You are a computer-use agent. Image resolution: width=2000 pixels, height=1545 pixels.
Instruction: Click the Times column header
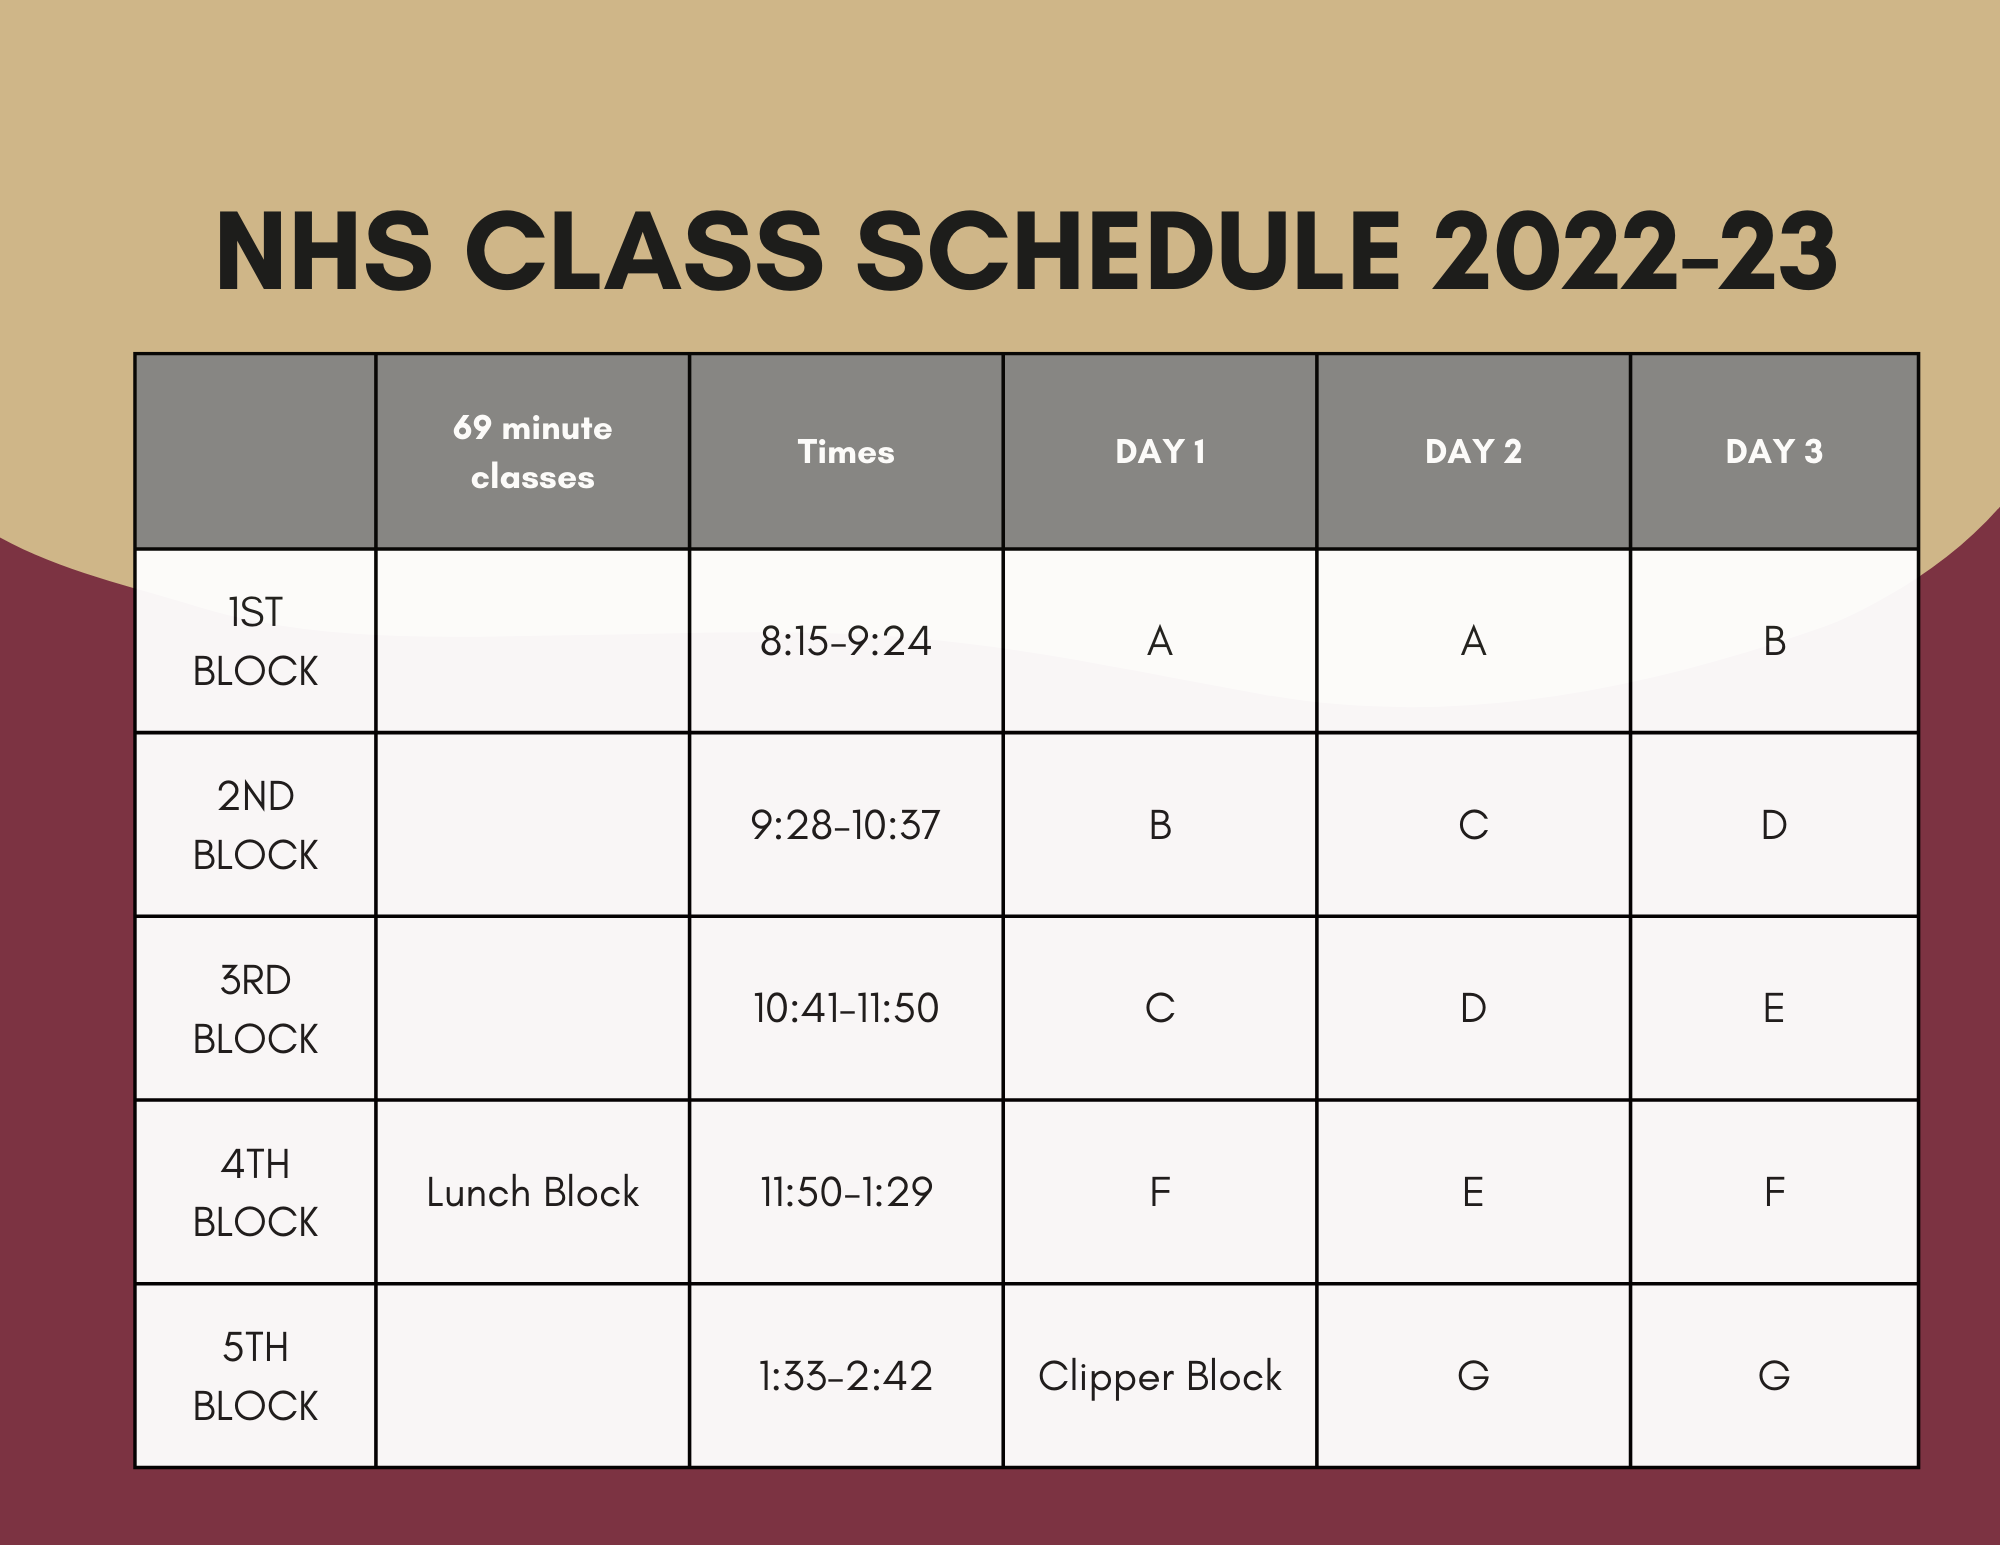point(846,451)
